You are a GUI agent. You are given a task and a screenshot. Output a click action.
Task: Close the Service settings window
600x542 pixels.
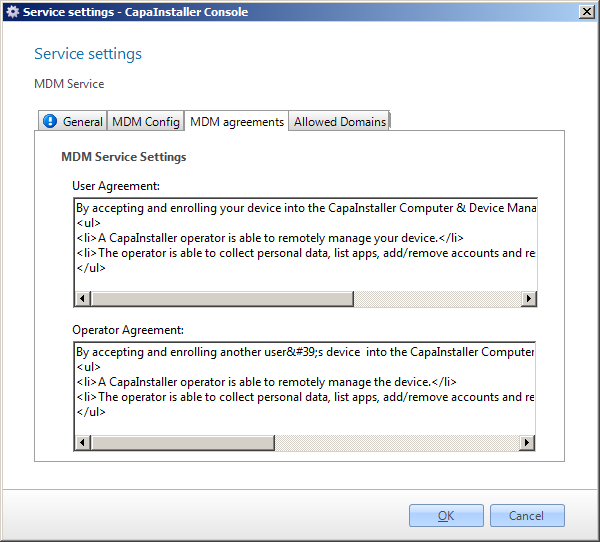[x=587, y=12]
